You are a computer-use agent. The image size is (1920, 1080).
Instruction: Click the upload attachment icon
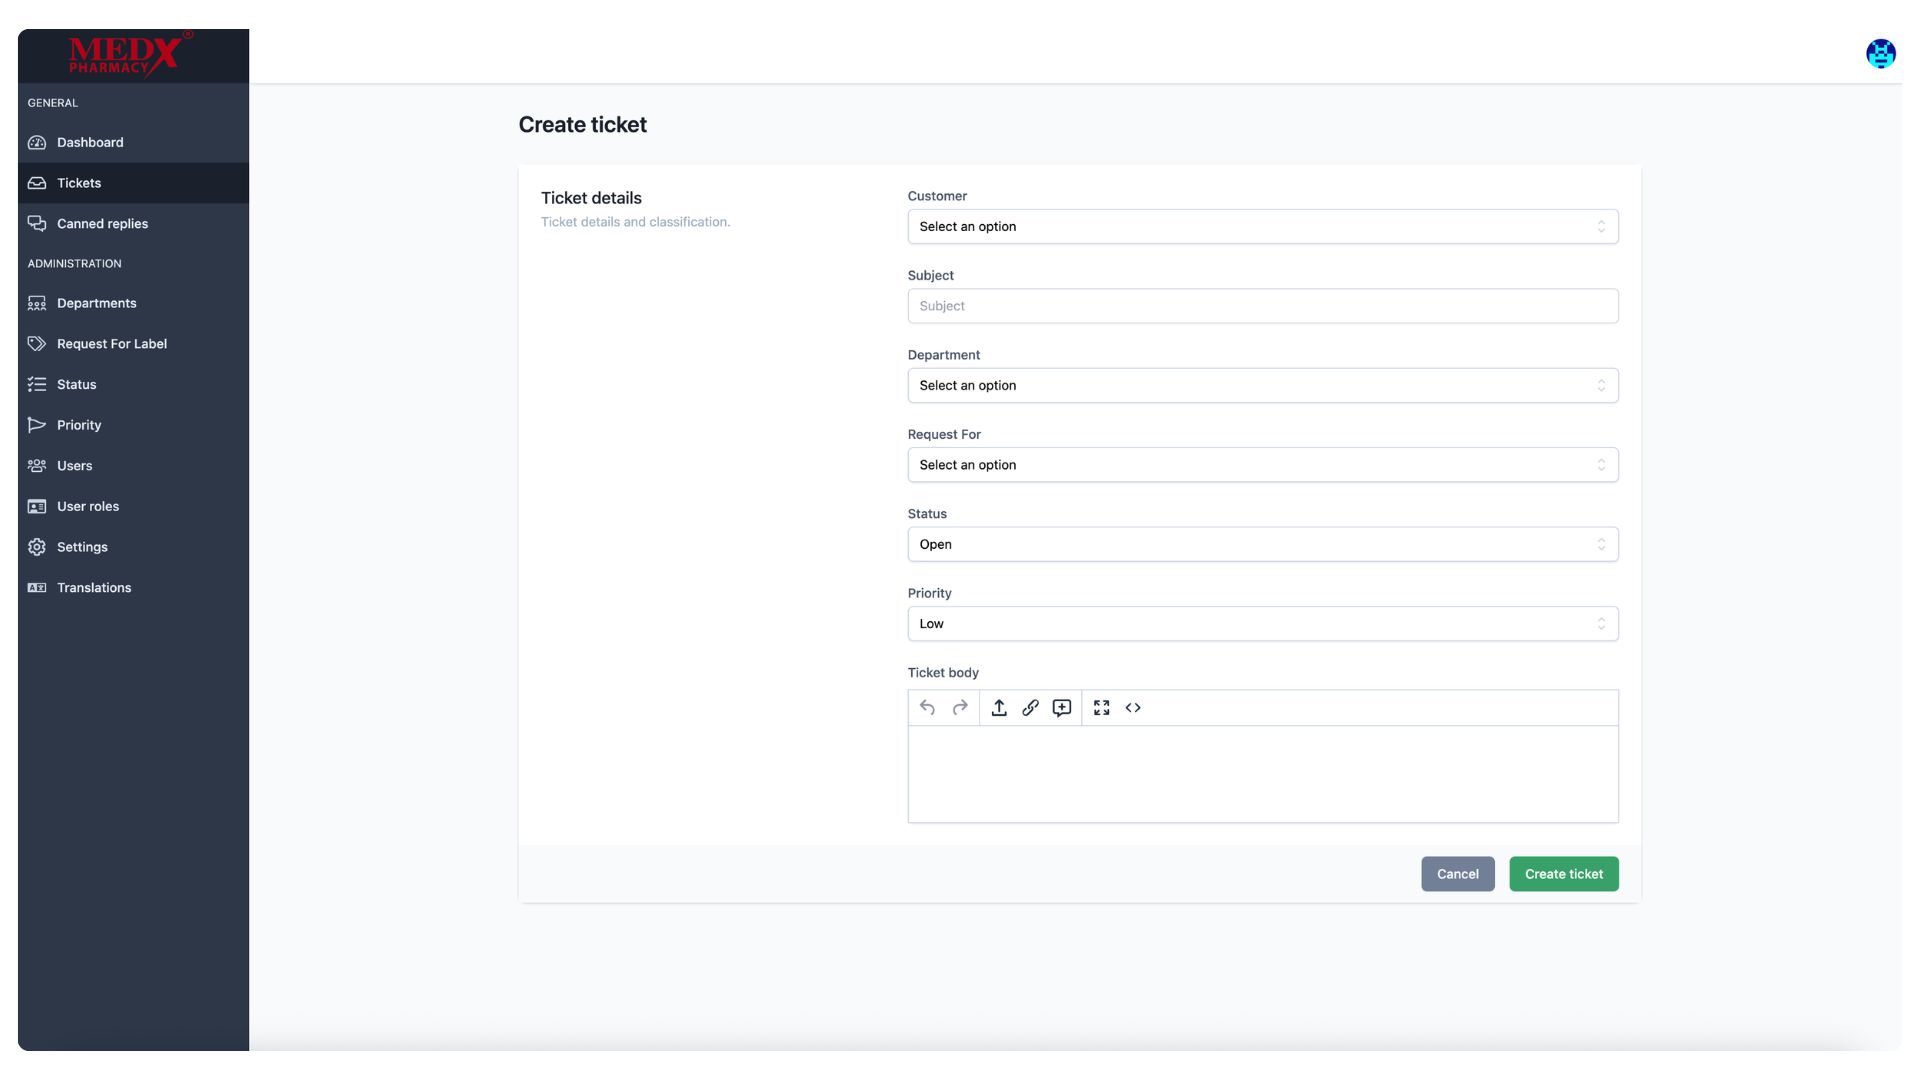click(x=999, y=708)
